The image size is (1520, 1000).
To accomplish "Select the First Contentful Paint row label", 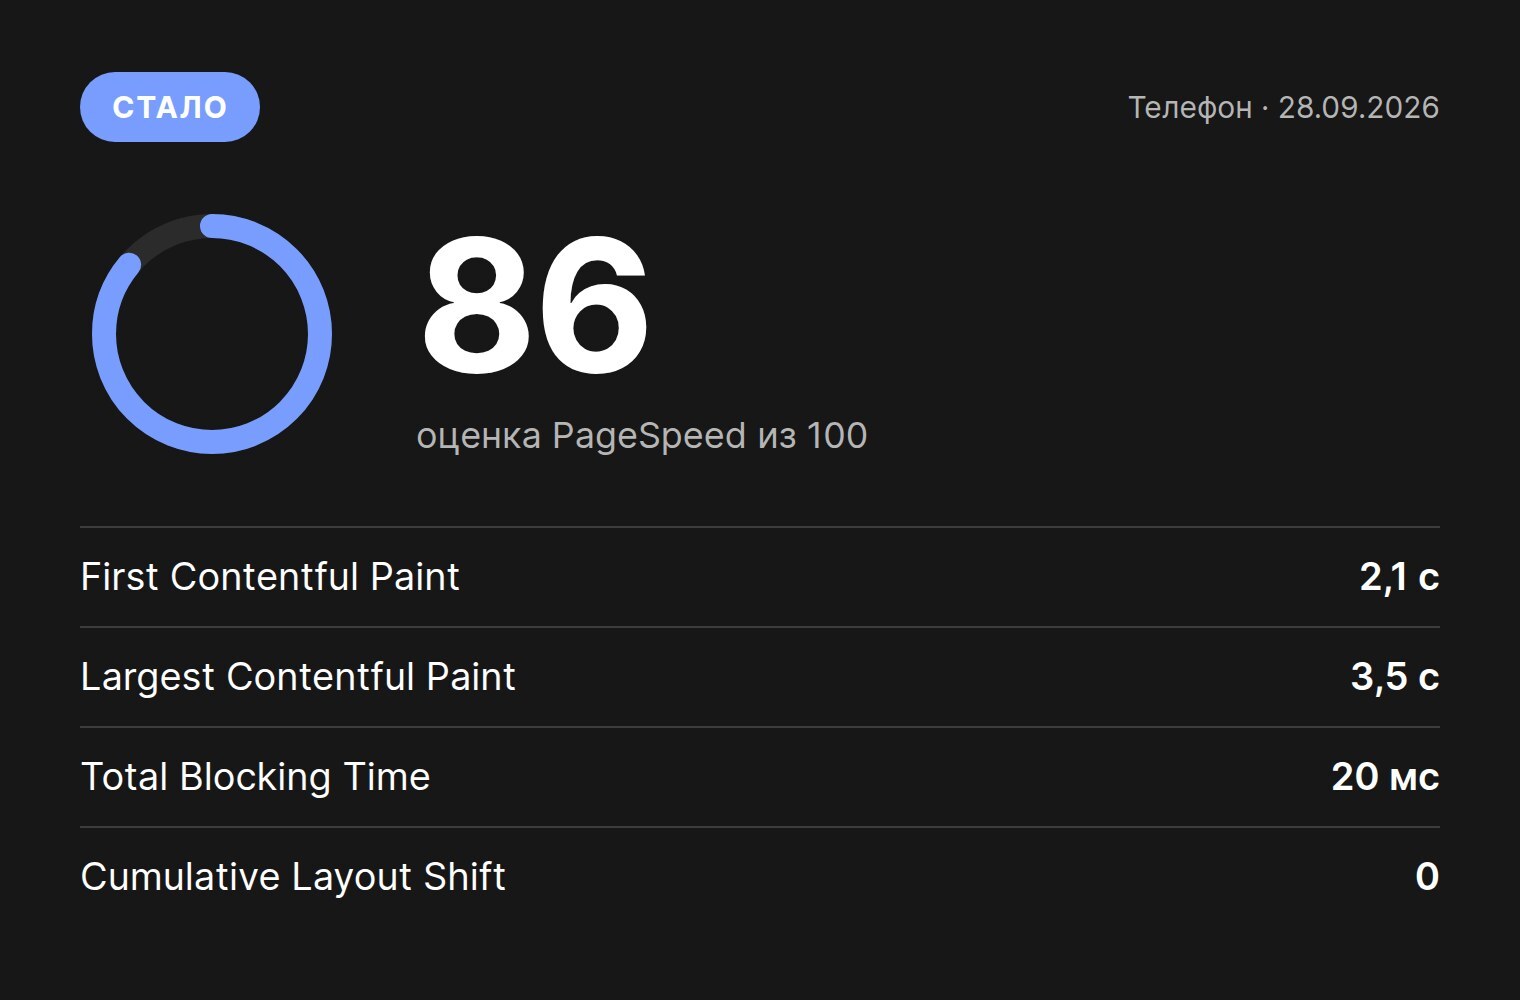I will pyautogui.click(x=270, y=577).
